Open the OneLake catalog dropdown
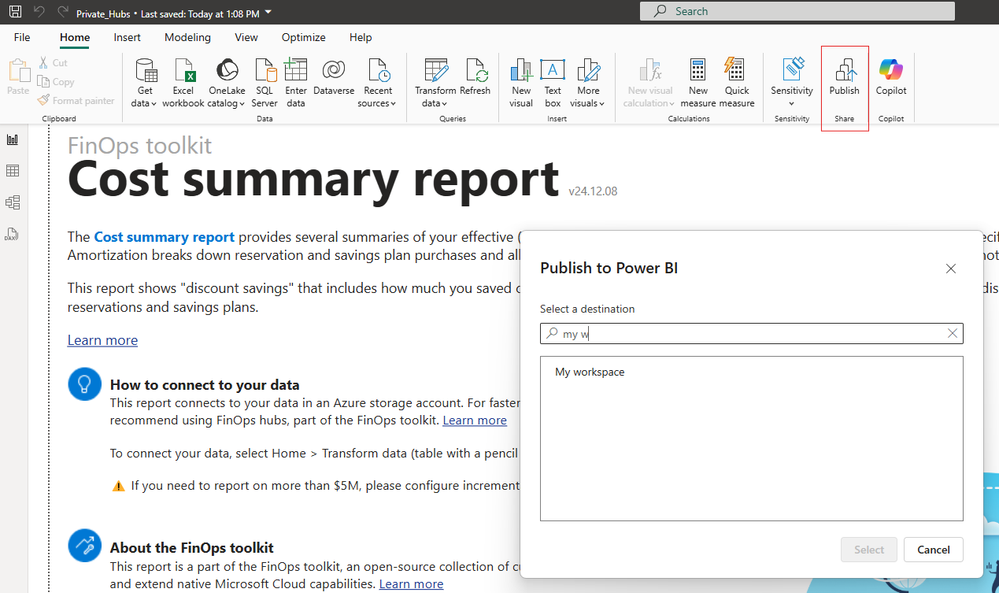The width and height of the screenshot is (999, 593). pyautogui.click(x=227, y=83)
